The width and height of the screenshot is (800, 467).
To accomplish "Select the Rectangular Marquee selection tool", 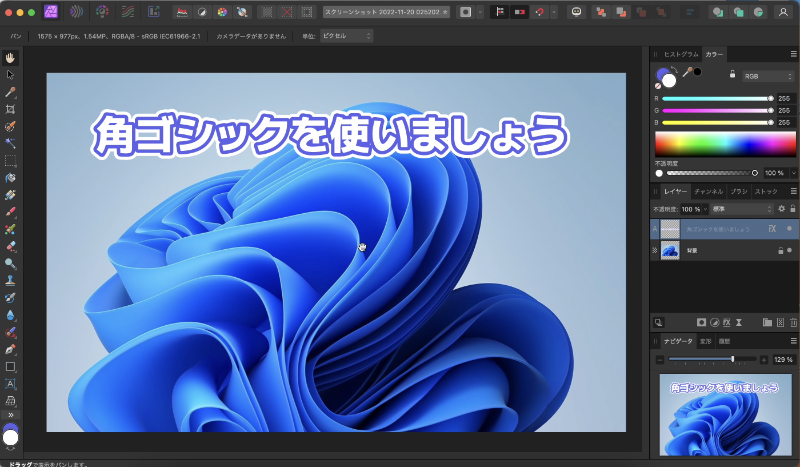I will coord(10,161).
